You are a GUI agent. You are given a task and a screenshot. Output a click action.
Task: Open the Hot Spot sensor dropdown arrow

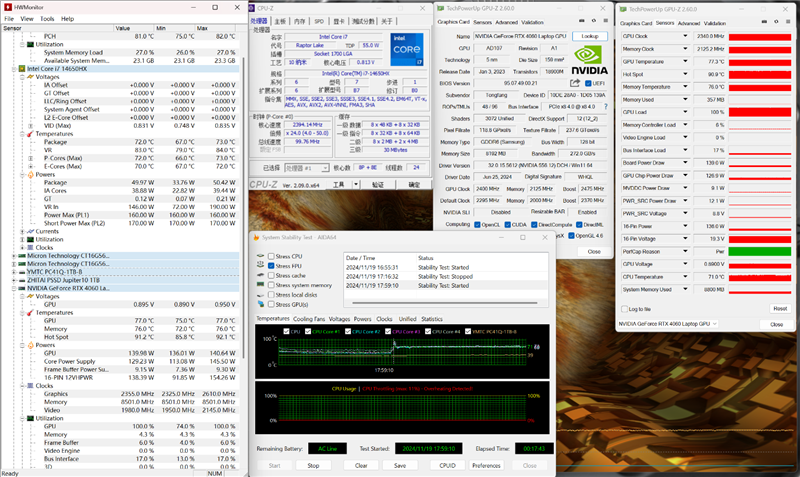click(x=685, y=74)
